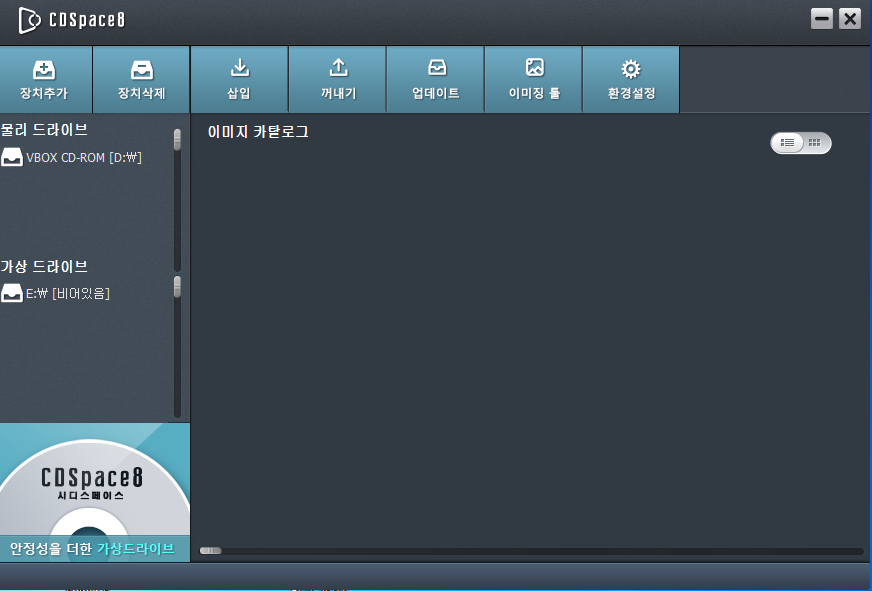The height and width of the screenshot is (591, 872).
Task: Open 환경설정 (settings) gear button
Action: (x=631, y=80)
